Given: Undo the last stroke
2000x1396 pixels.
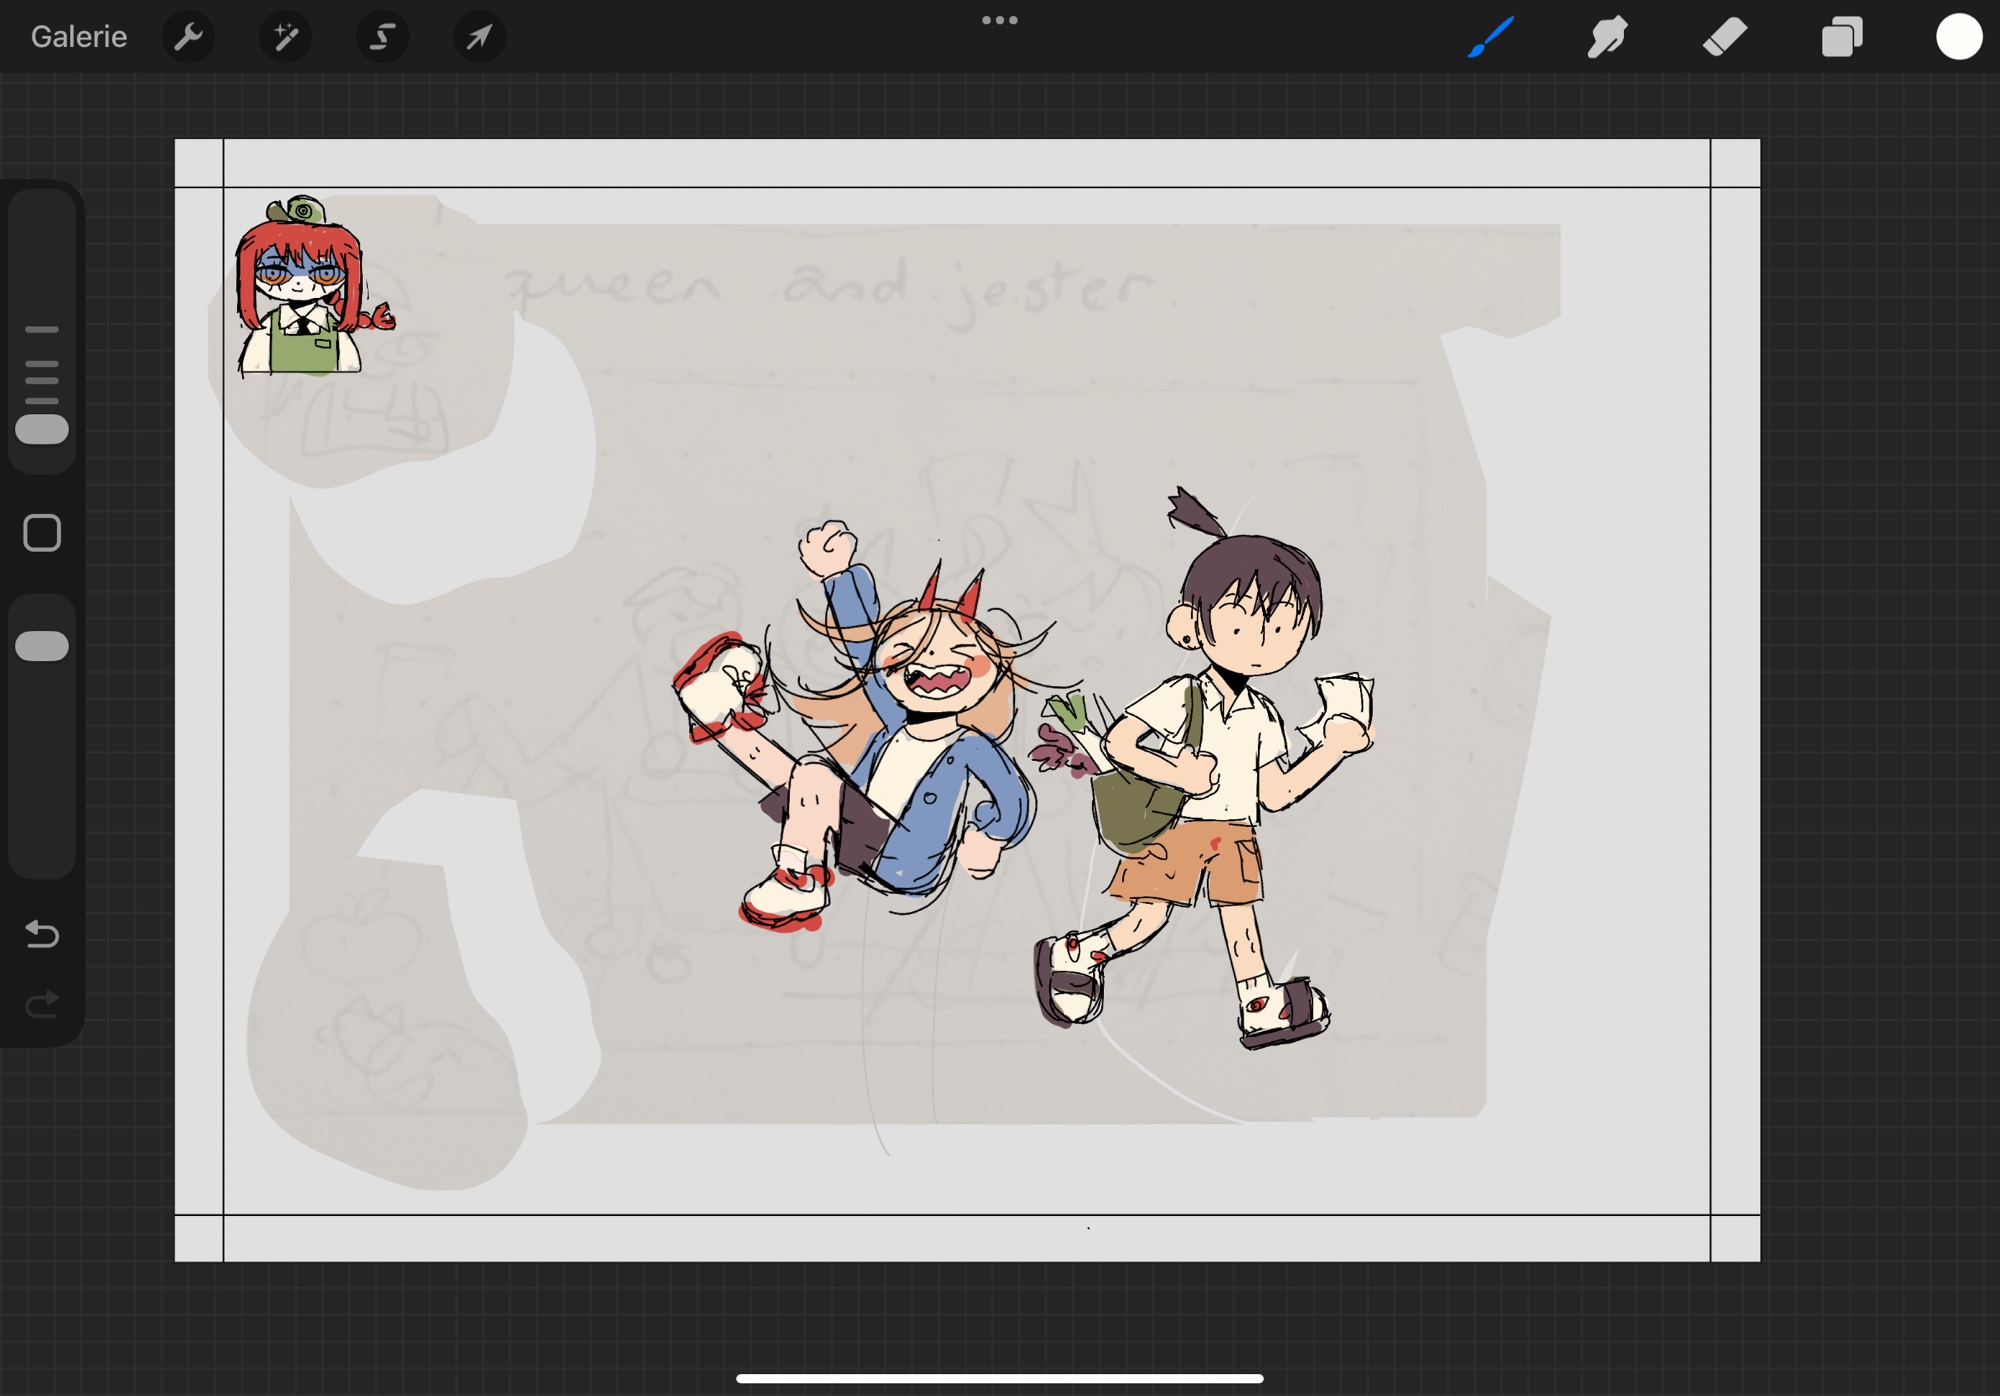Looking at the screenshot, I should [42, 934].
